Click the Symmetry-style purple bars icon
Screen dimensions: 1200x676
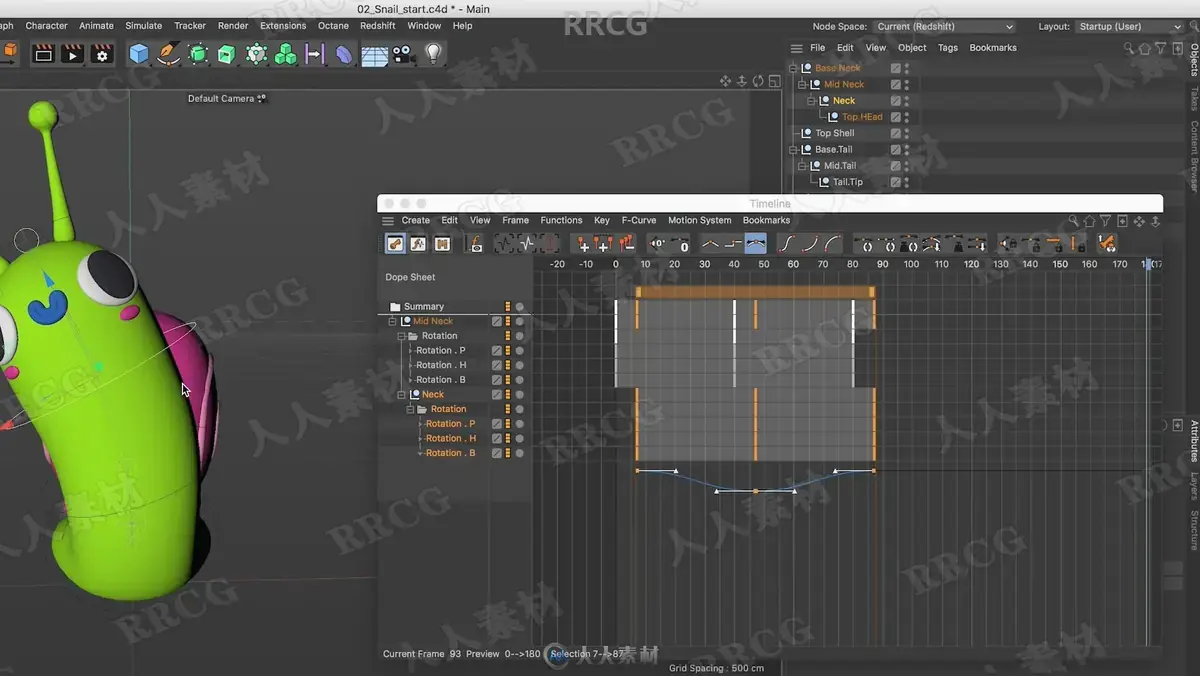(315, 53)
